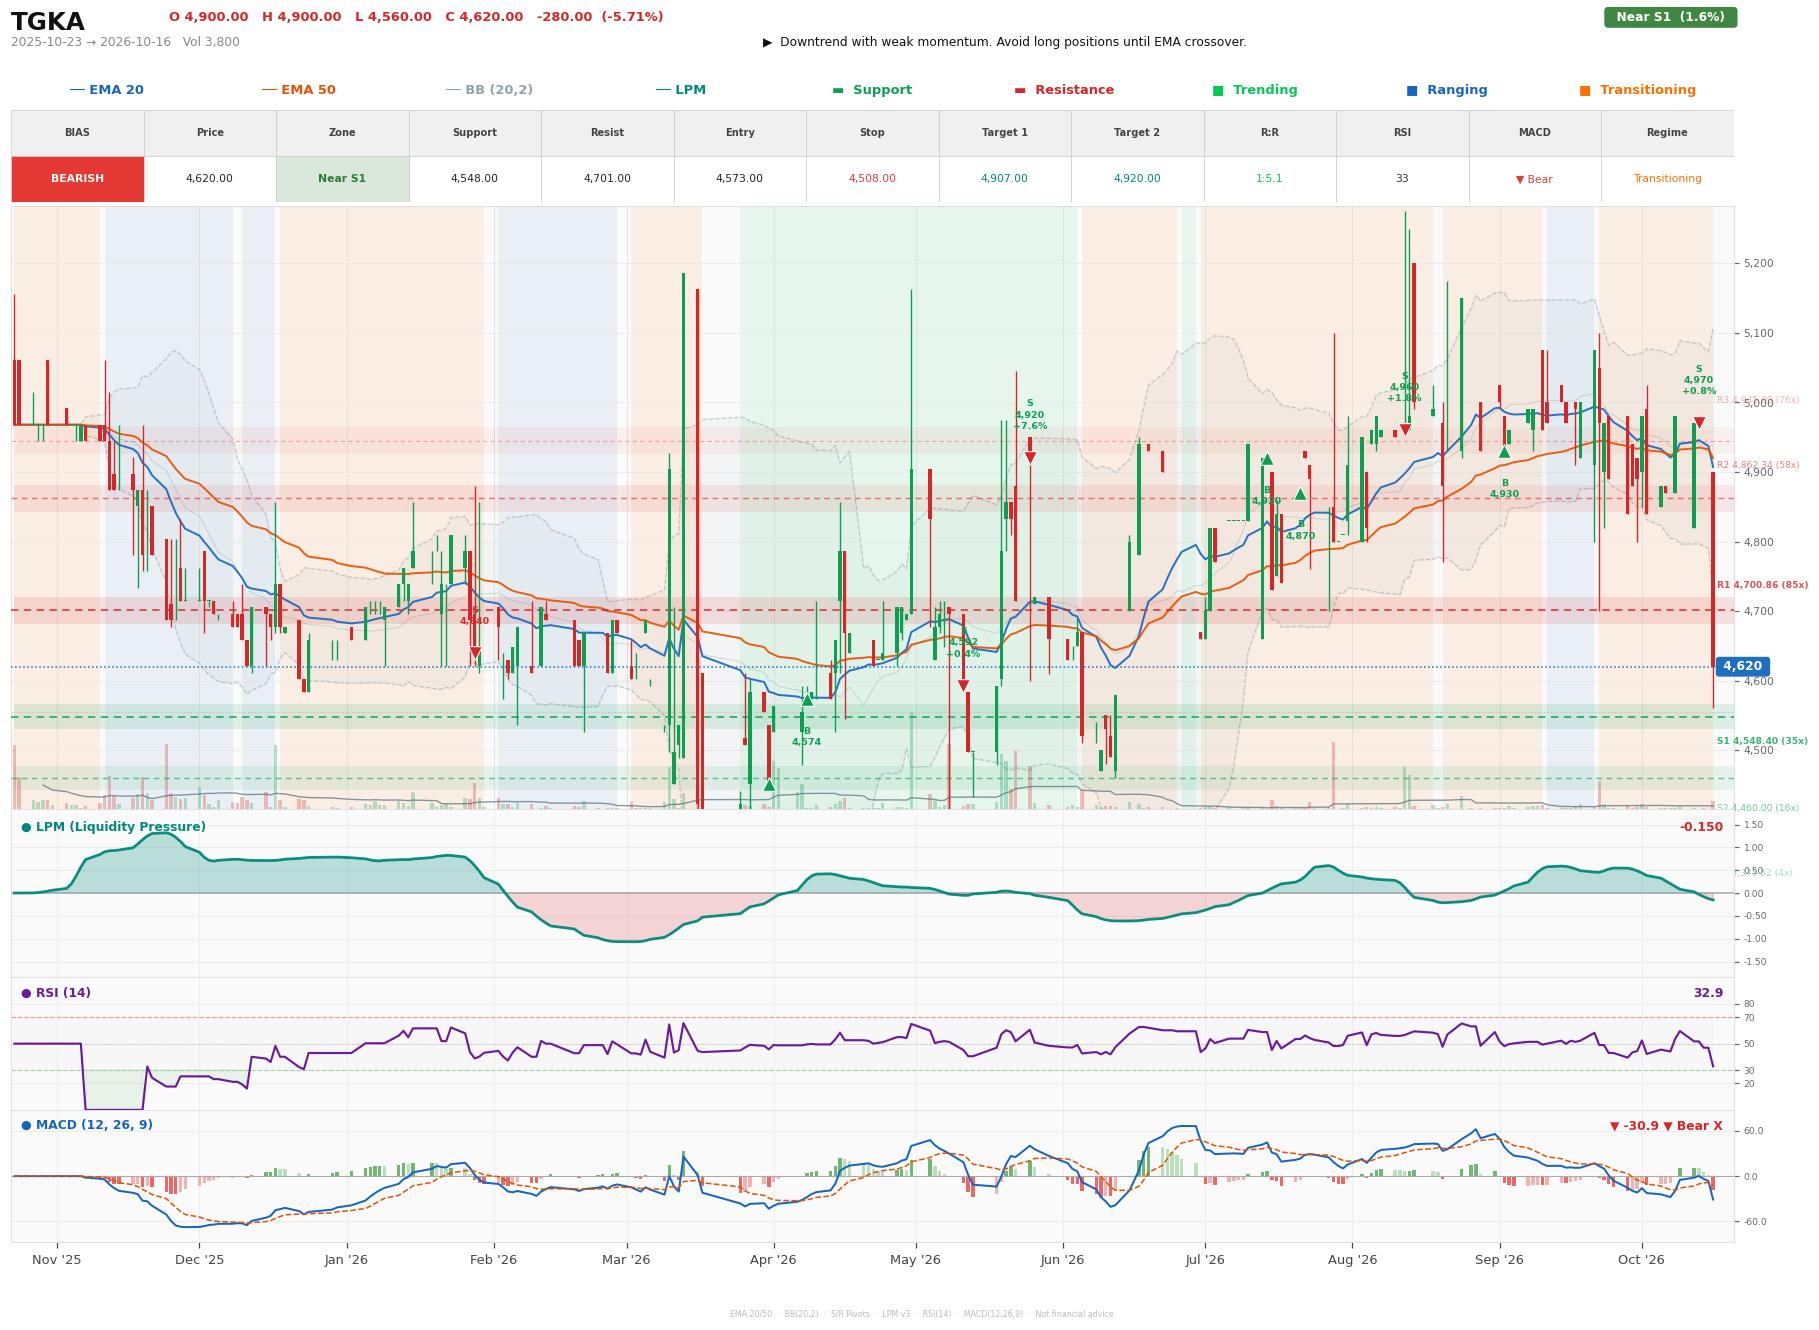Click the TGKA ticker symbol title
Viewport: 1819px width, 1330px height.
click(48, 22)
